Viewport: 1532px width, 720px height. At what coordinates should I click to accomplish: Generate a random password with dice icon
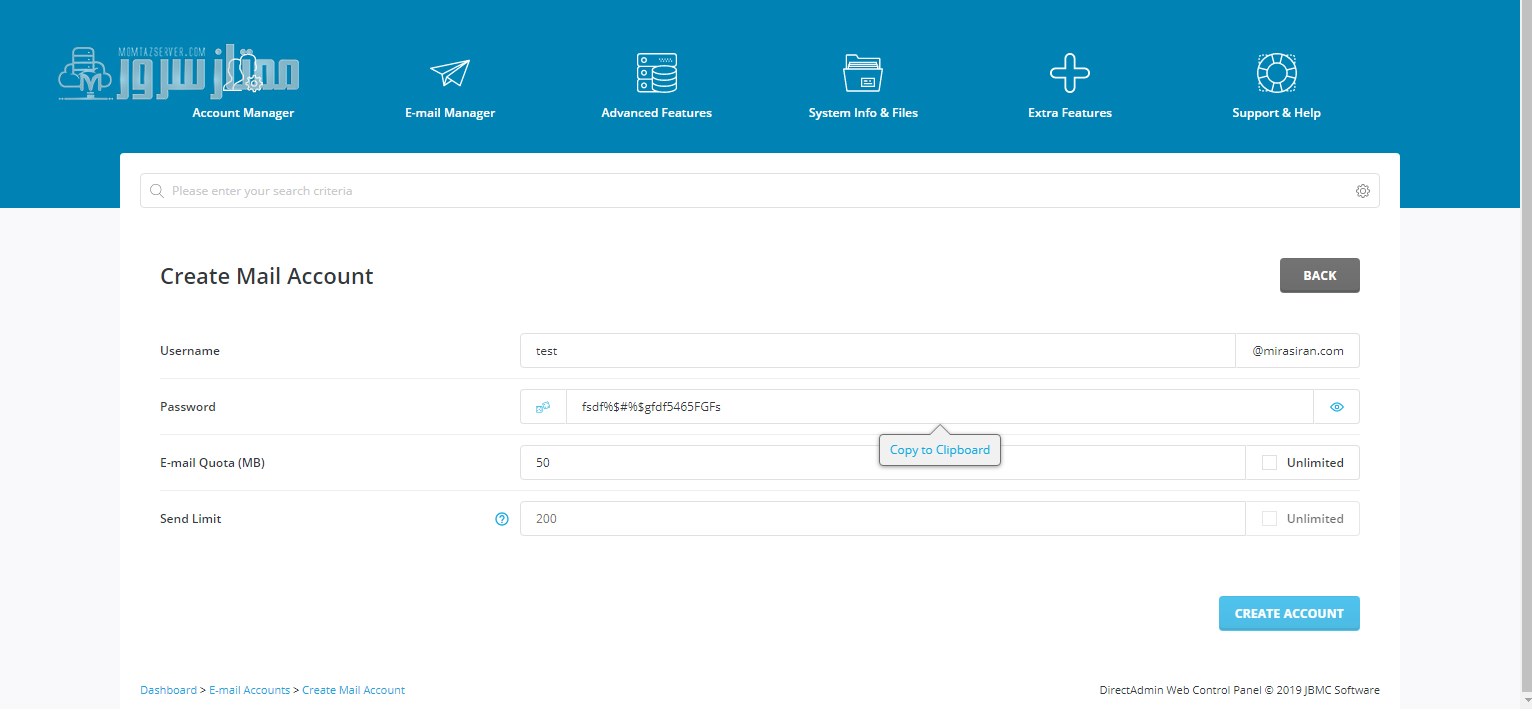pyautogui.click(x=543, y=407)
